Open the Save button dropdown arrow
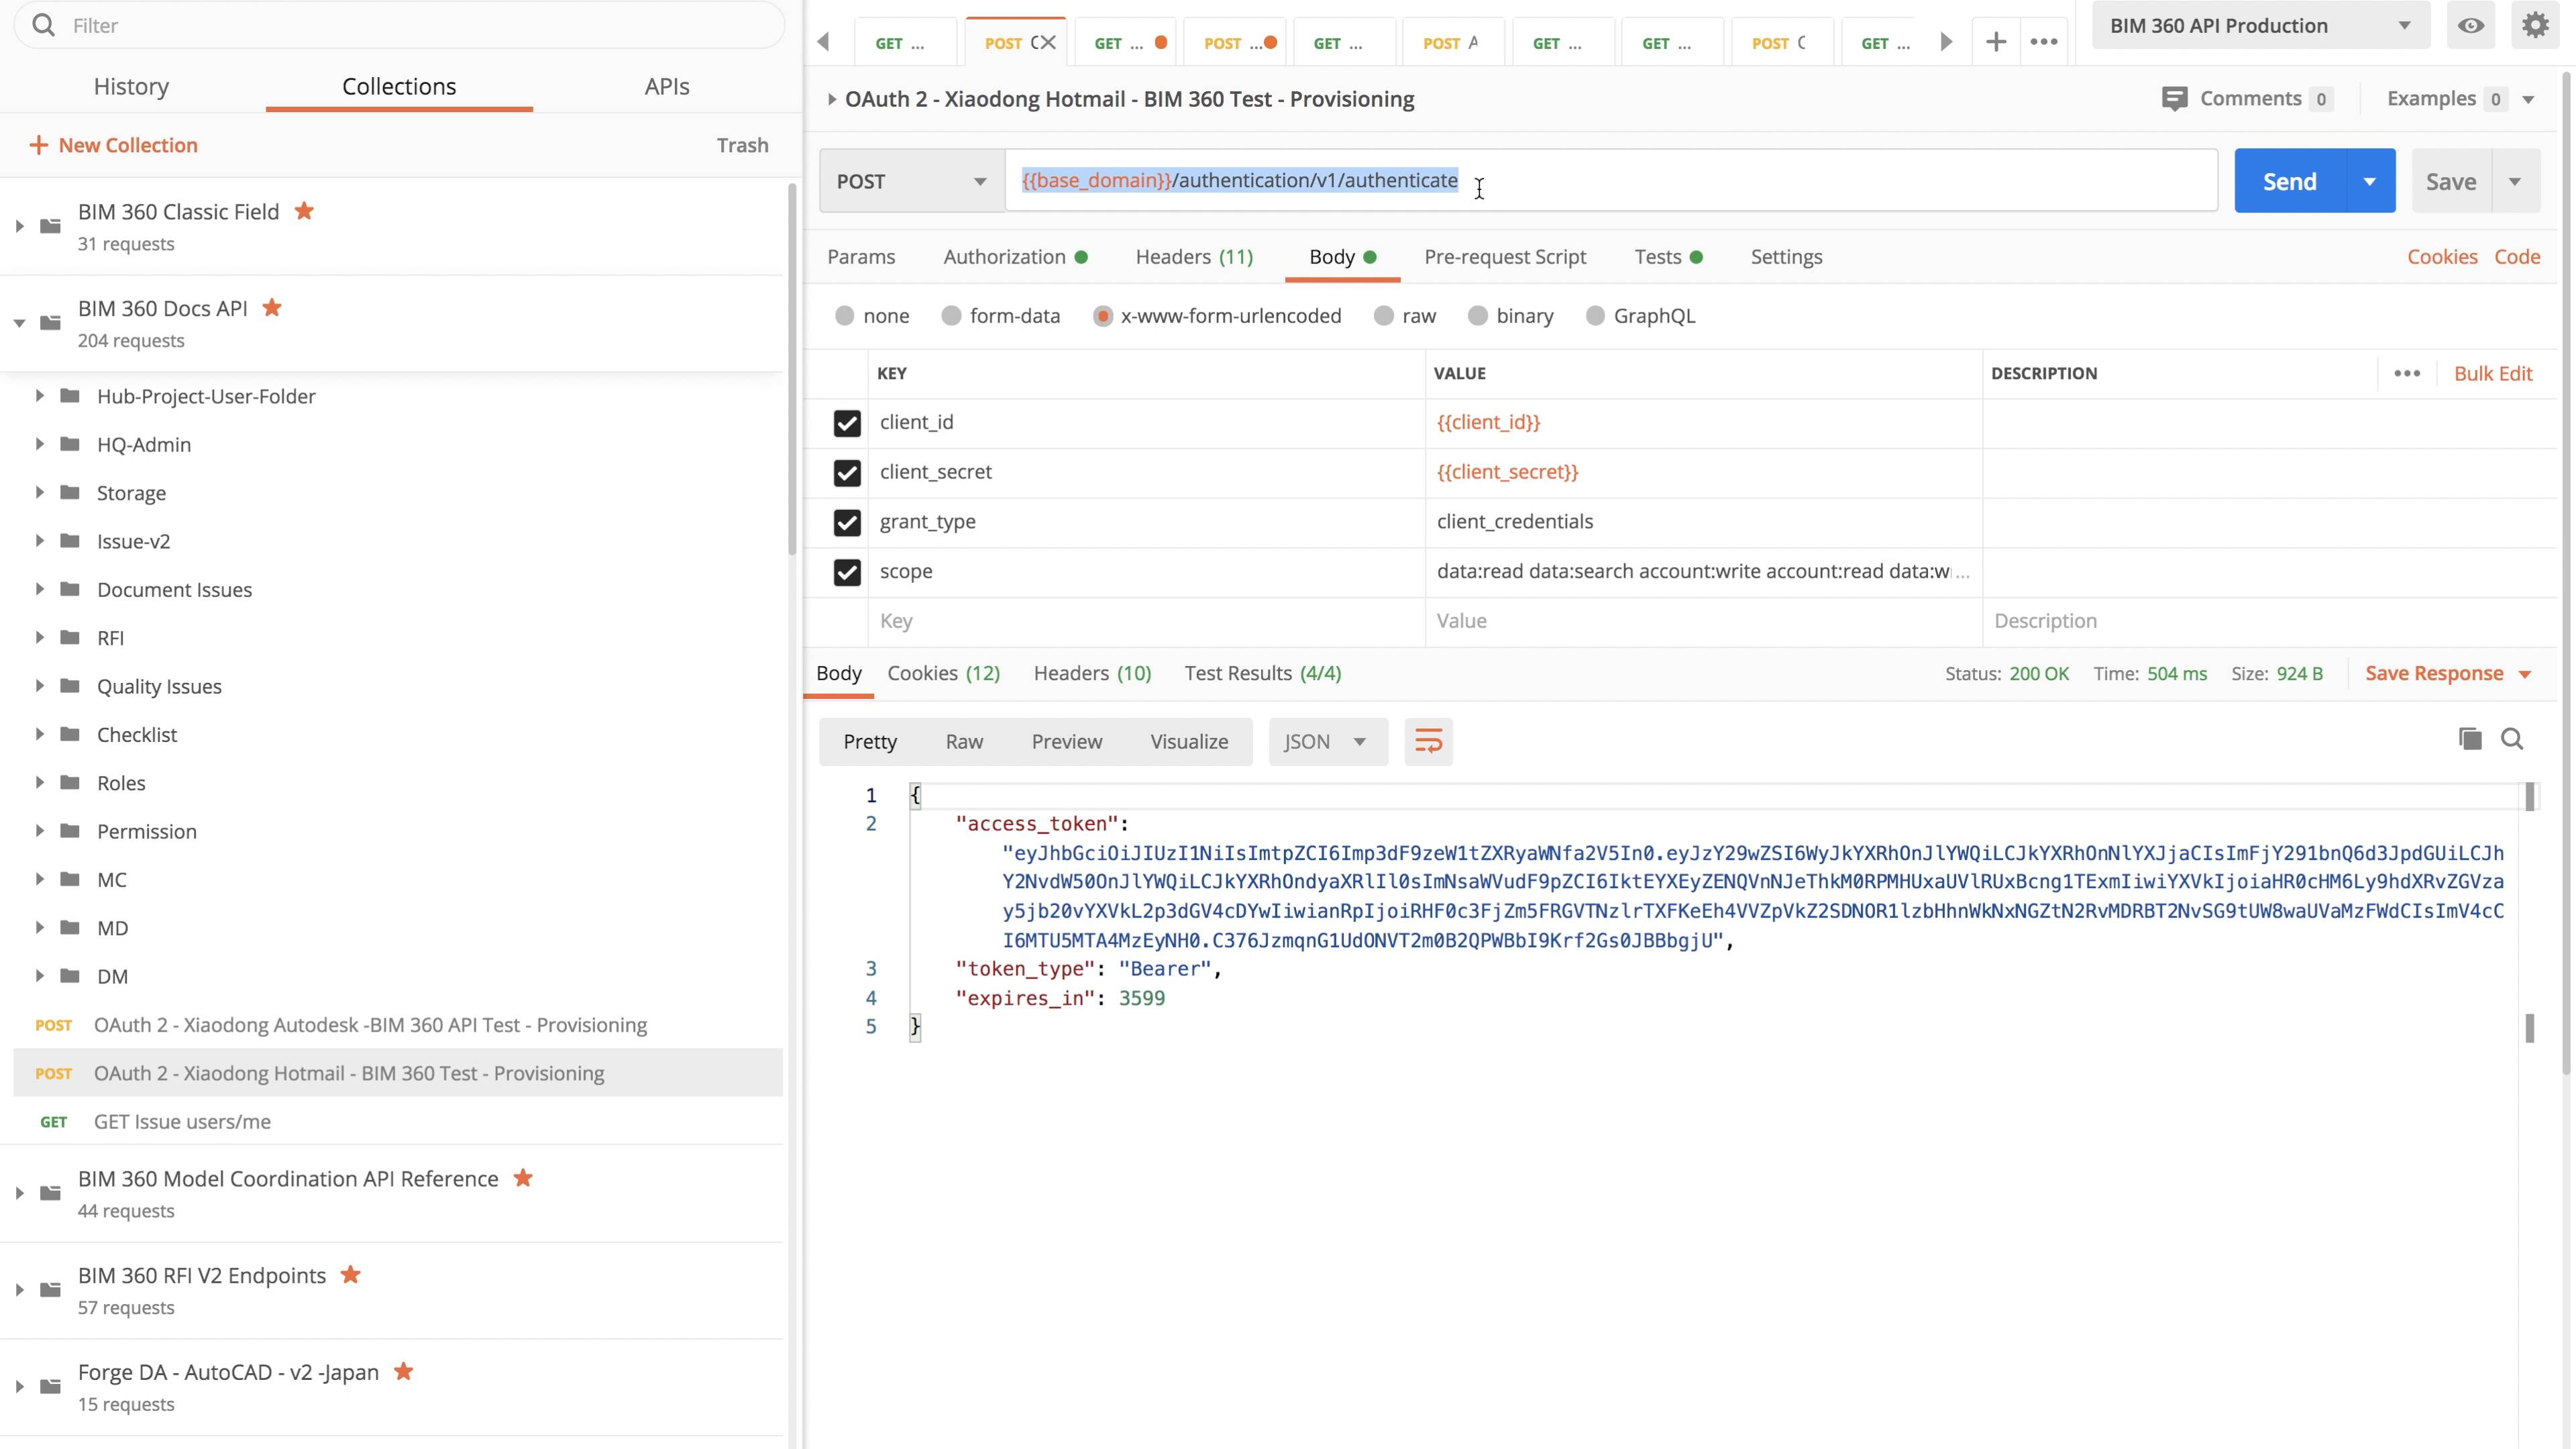 [2515, 181]
